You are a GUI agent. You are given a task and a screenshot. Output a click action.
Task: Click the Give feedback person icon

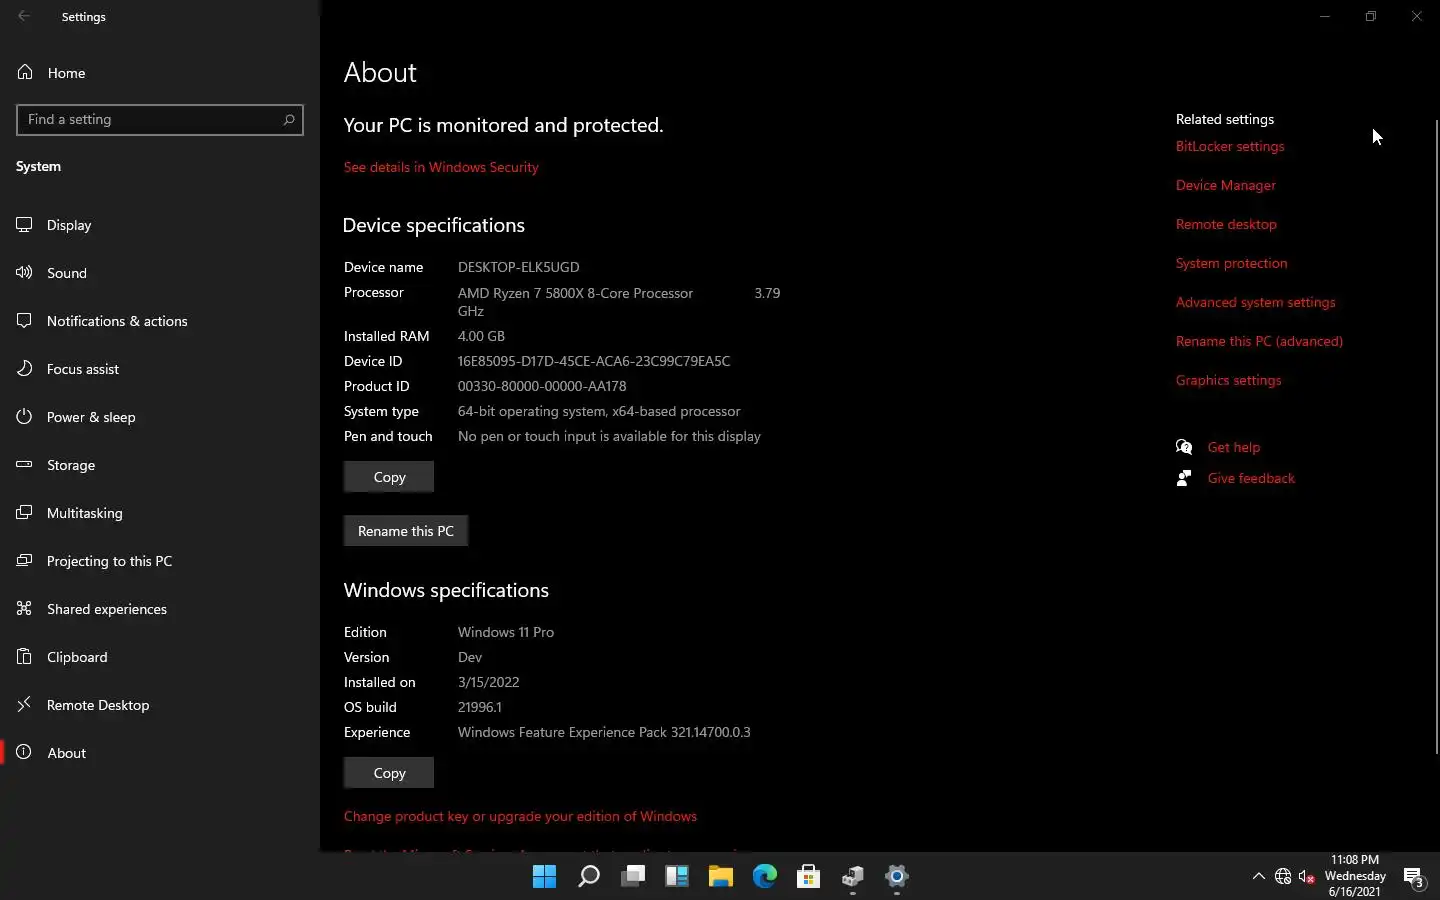click(x=1184, y=478)
